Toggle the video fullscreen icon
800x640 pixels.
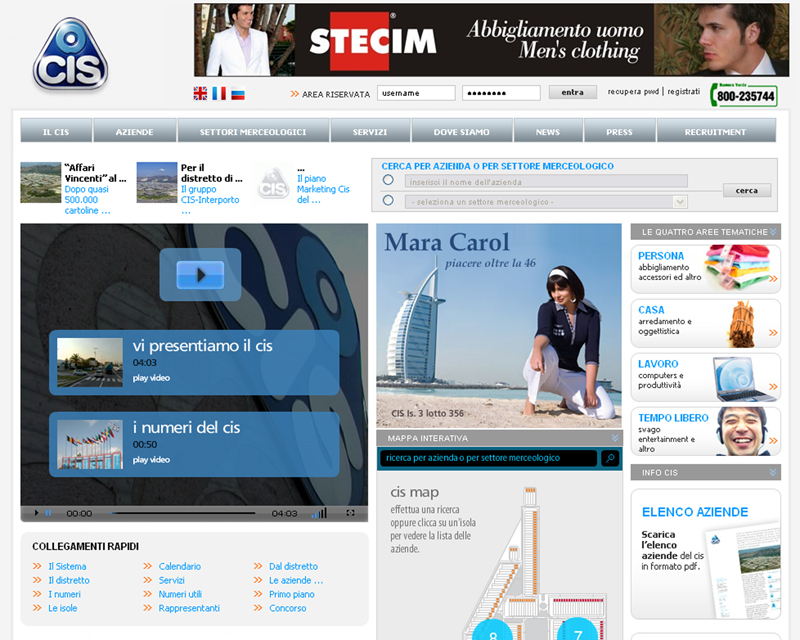click(x=351, y=513)
